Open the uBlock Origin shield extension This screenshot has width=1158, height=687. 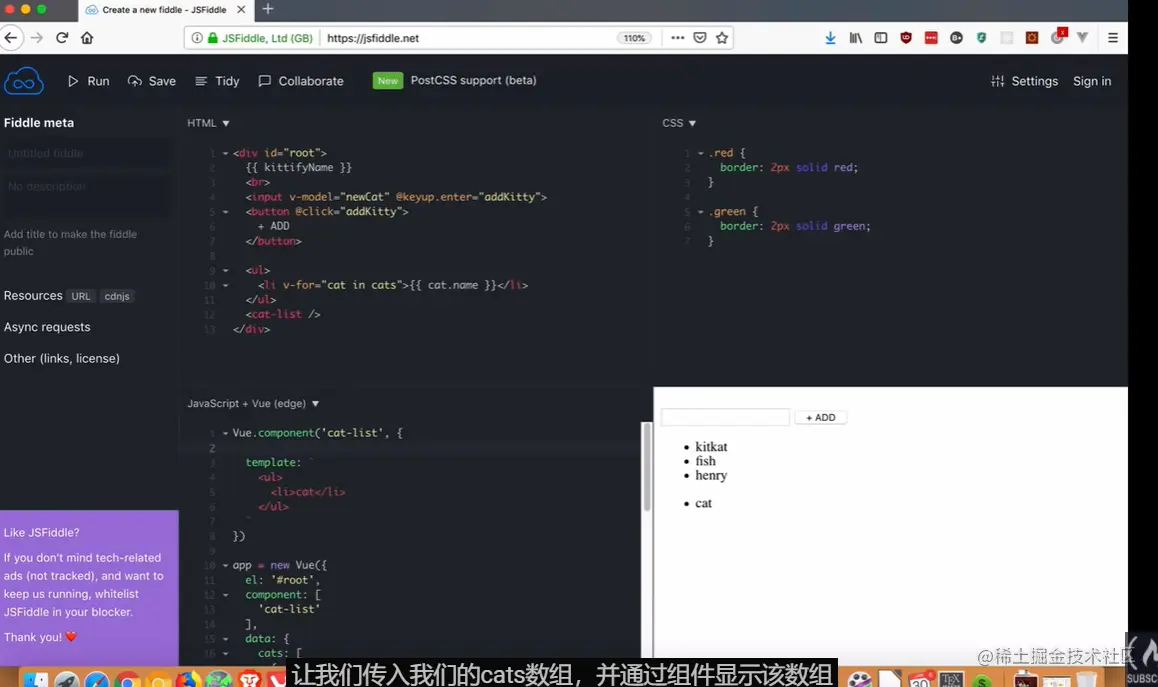coord(906,38)
